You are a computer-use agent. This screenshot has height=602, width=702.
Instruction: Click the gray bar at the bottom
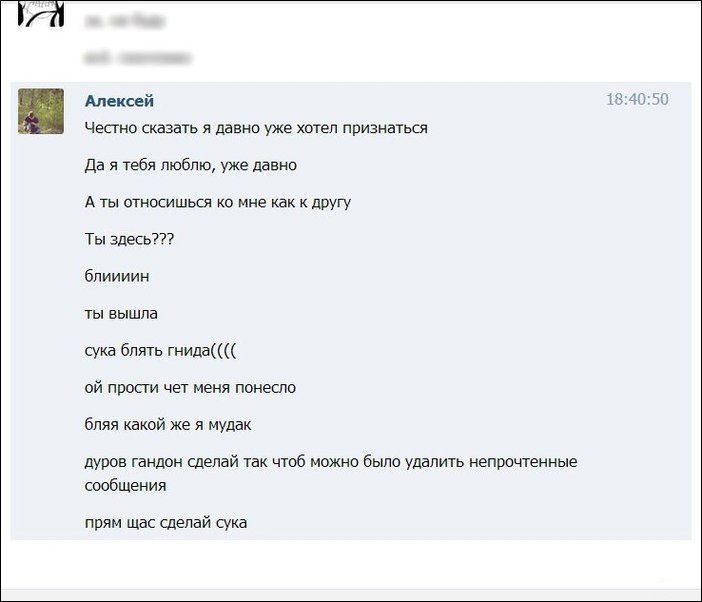click(351, 596)
